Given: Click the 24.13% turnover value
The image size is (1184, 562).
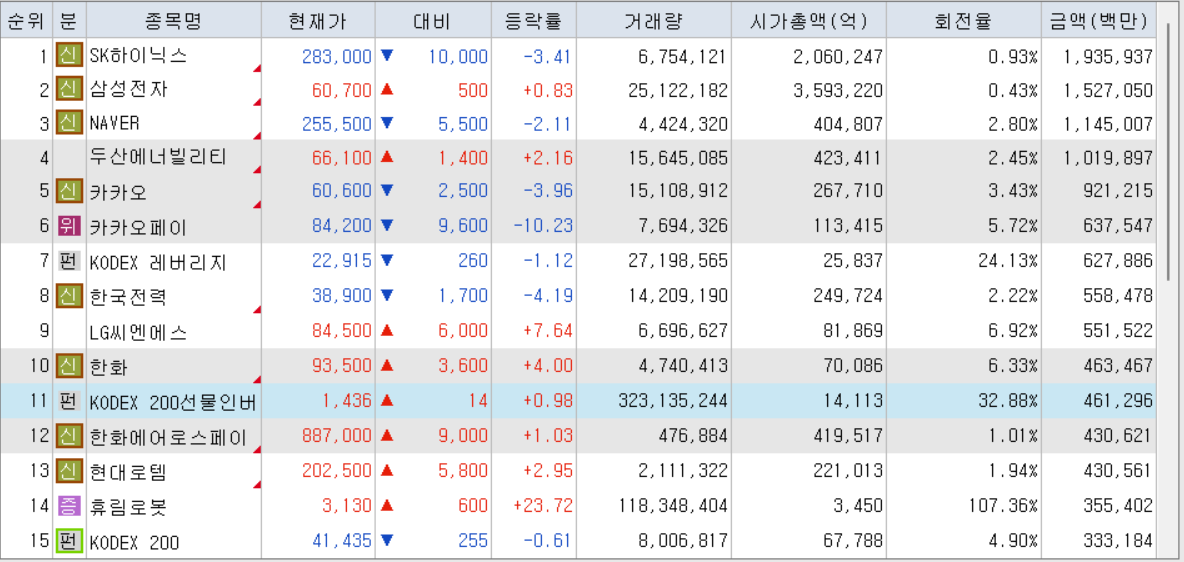Looking at the screenshot, I should coord(1007,262).
